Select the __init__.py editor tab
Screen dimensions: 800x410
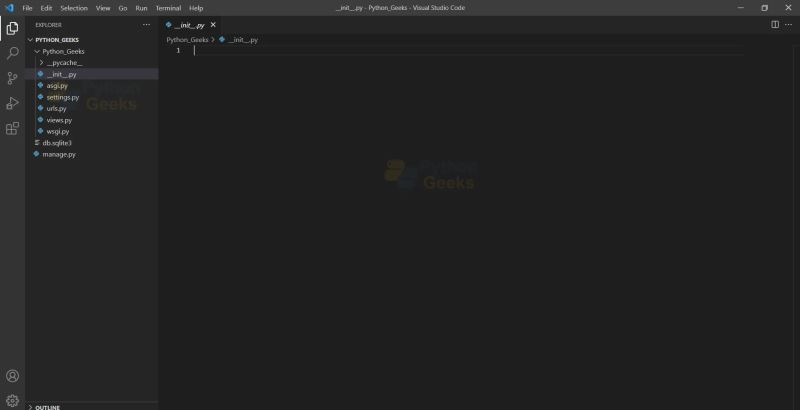click(189, 25)
